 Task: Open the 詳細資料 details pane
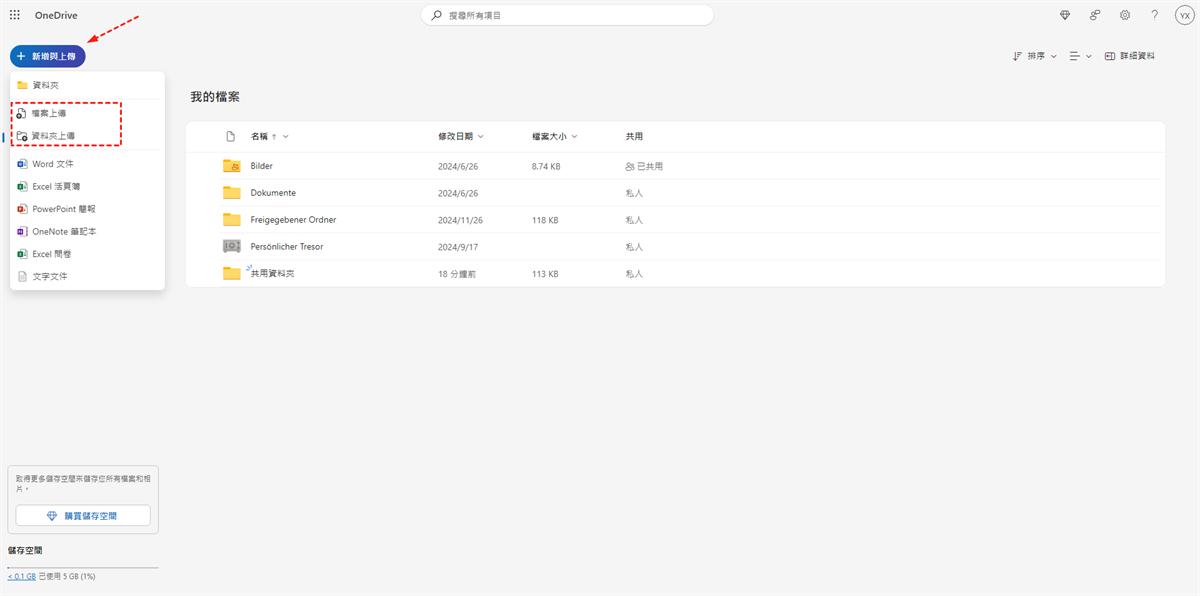pos(1130,56)
